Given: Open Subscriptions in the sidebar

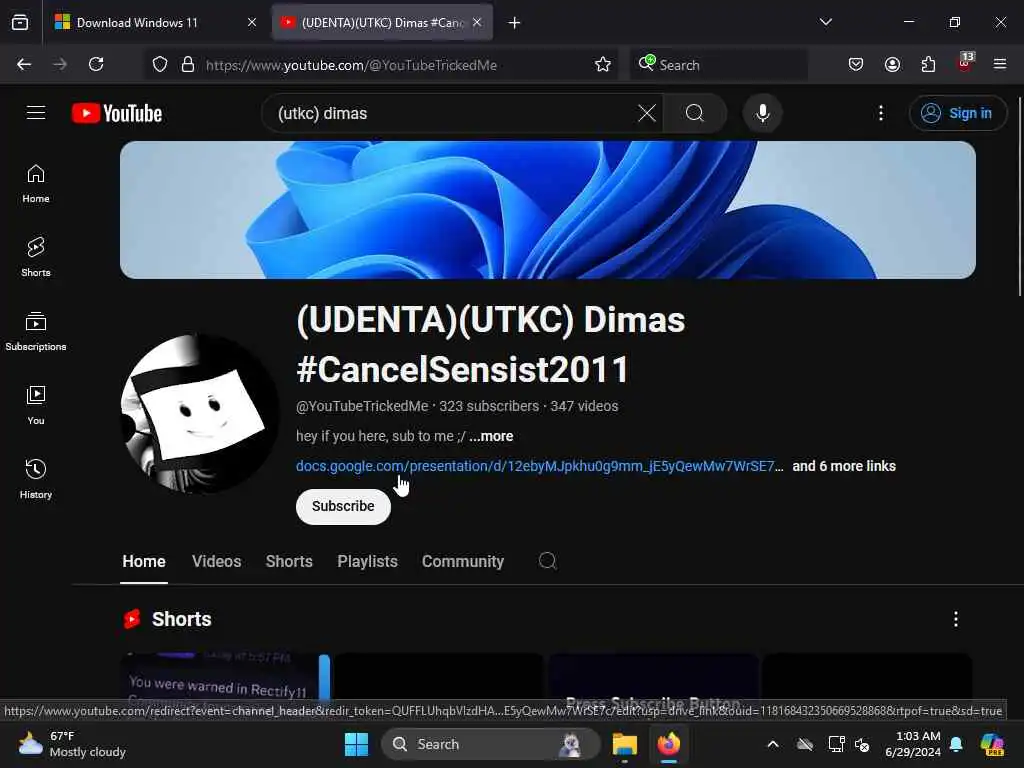Looking at the screenshot, I should point(36,332).
